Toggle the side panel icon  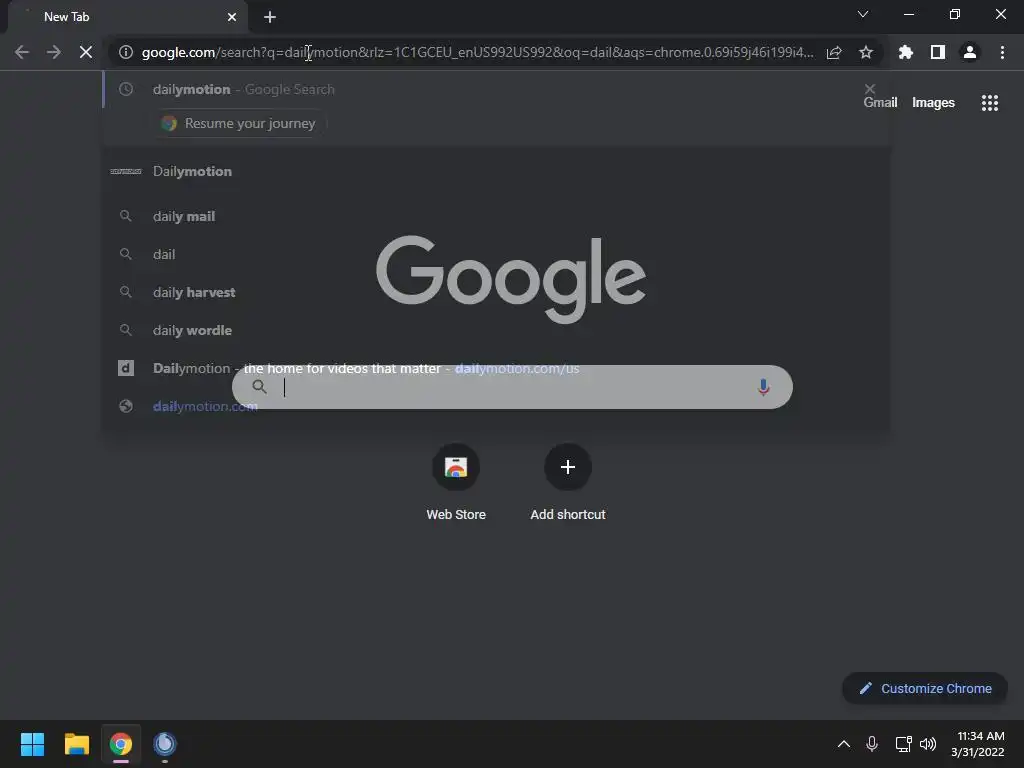click(938, 52)
